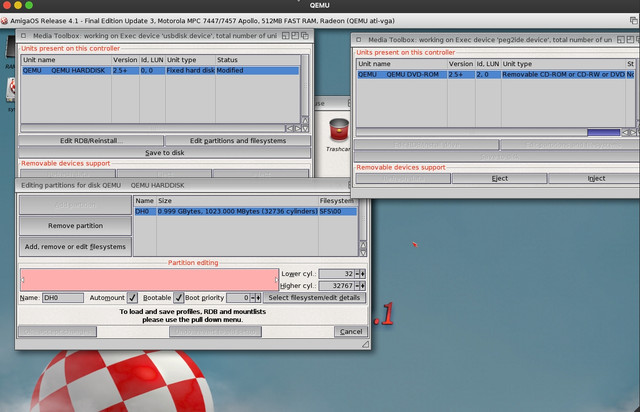The image size is (640, 412).
Task: Toggle the Automount checkbox
Action: pos(132,298)
